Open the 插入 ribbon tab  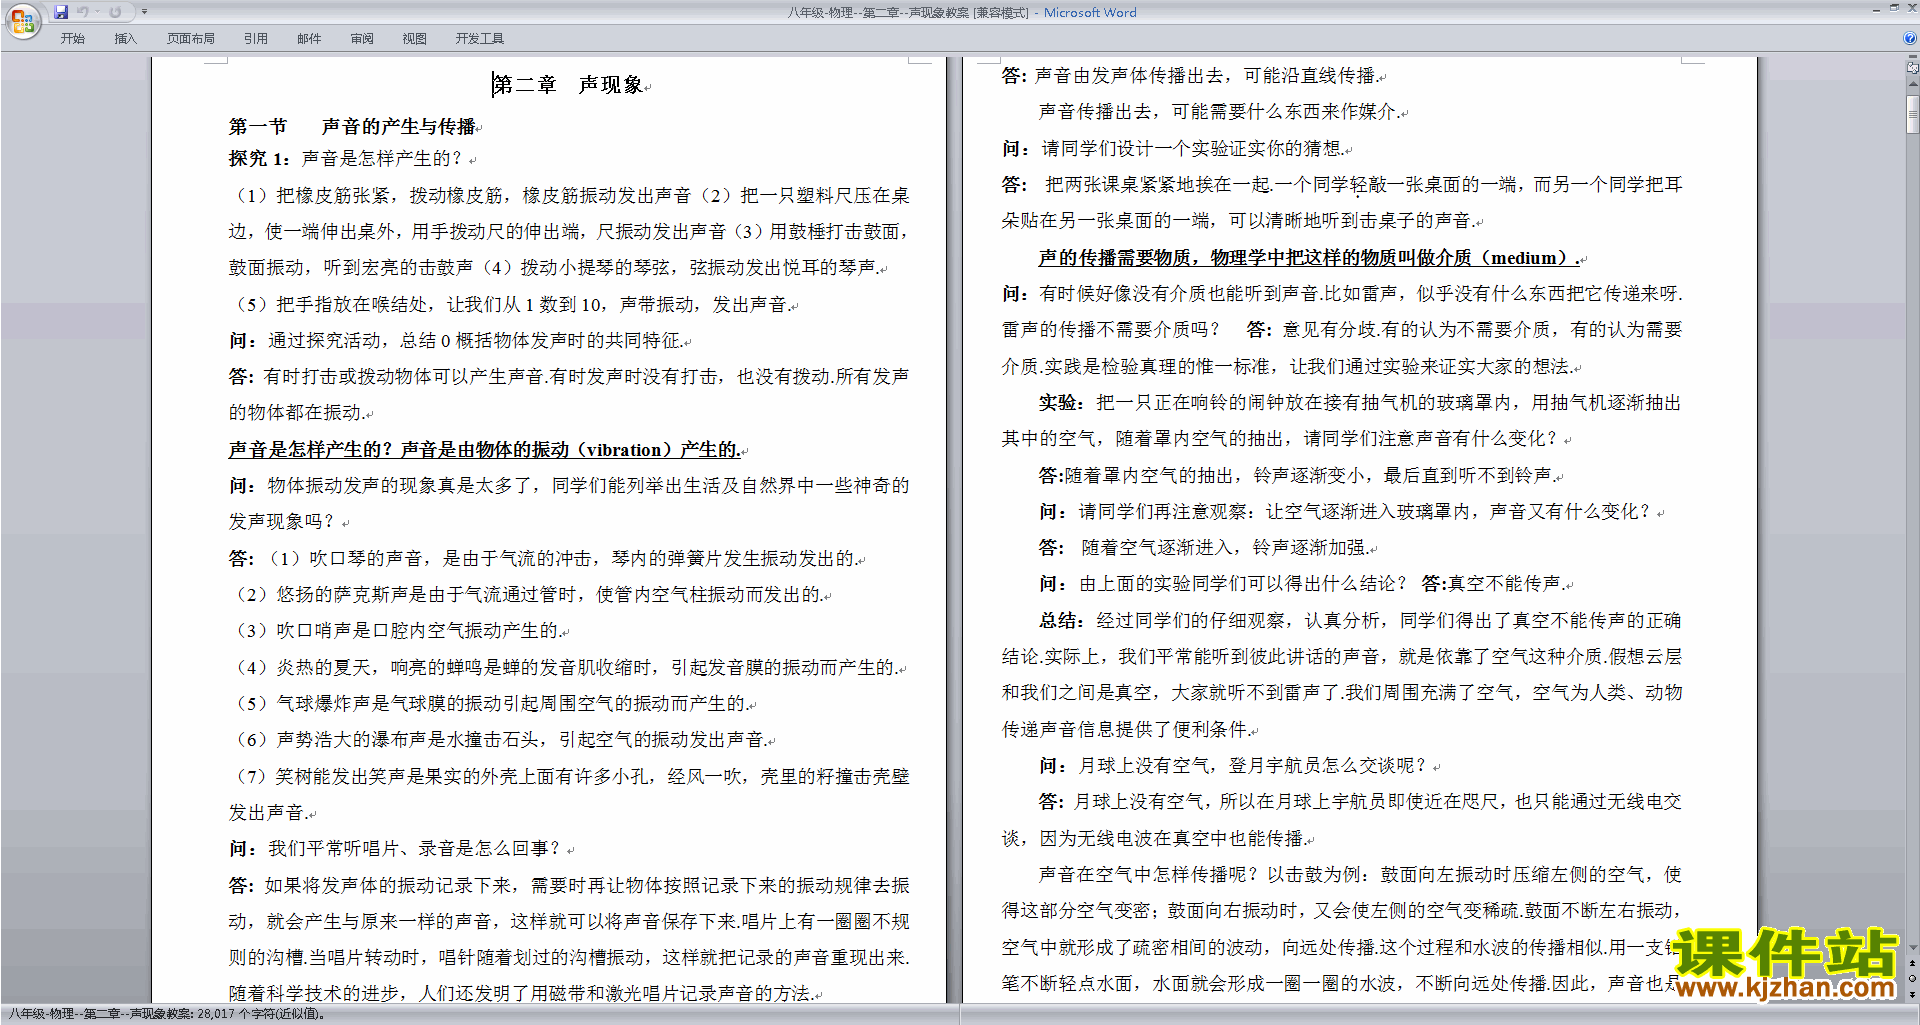tap(125, 38)
